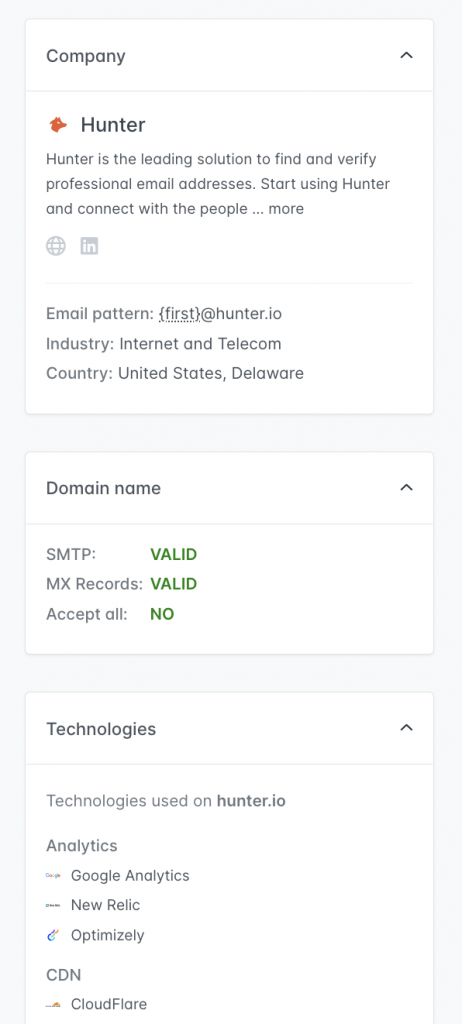
Task: Click the New Relic logo icon
Action: pos(54,905)
